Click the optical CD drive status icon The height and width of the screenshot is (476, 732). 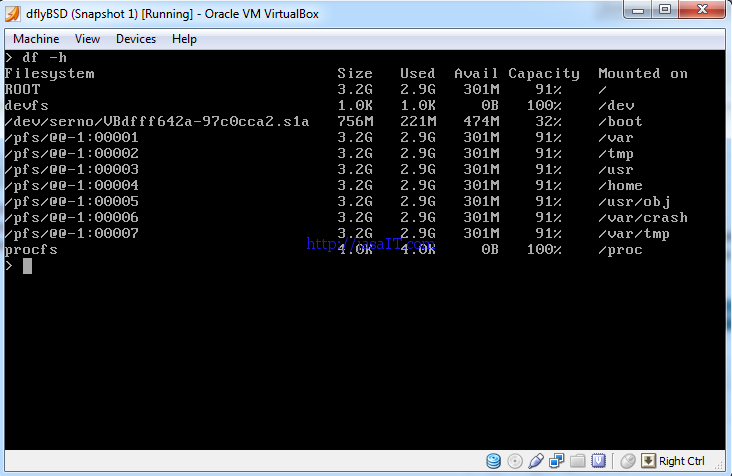pyautogui.click(x=515, y=461)
